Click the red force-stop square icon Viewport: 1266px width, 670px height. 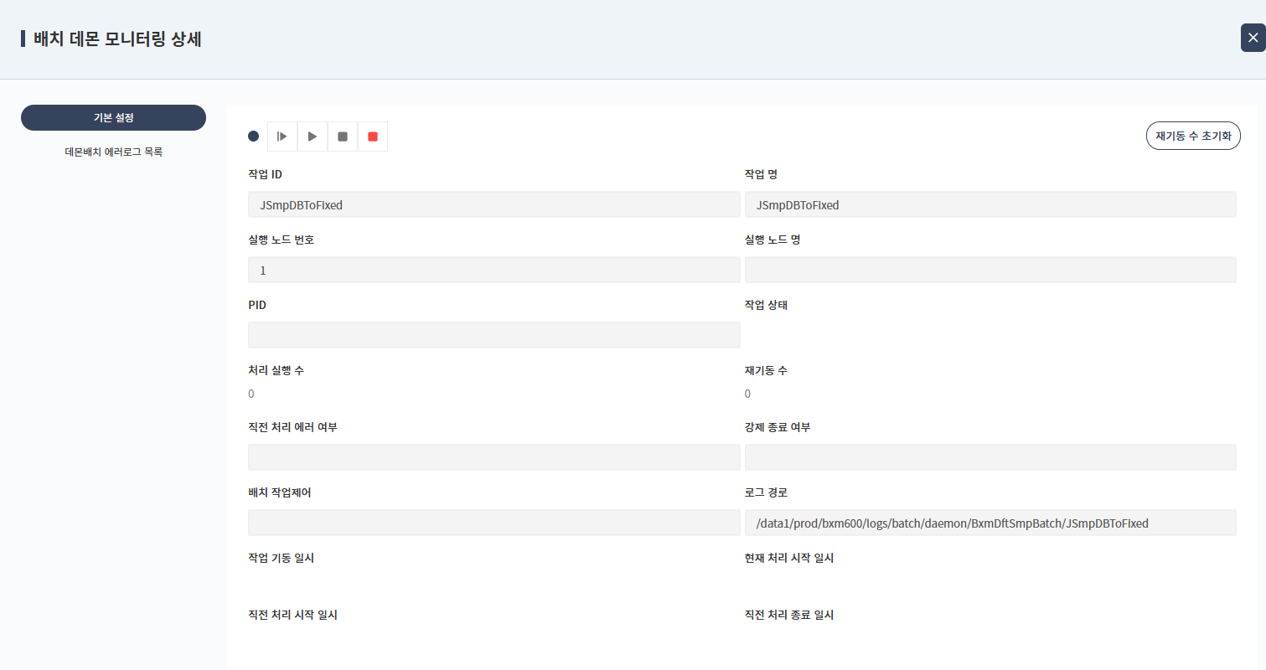point(373,136)
